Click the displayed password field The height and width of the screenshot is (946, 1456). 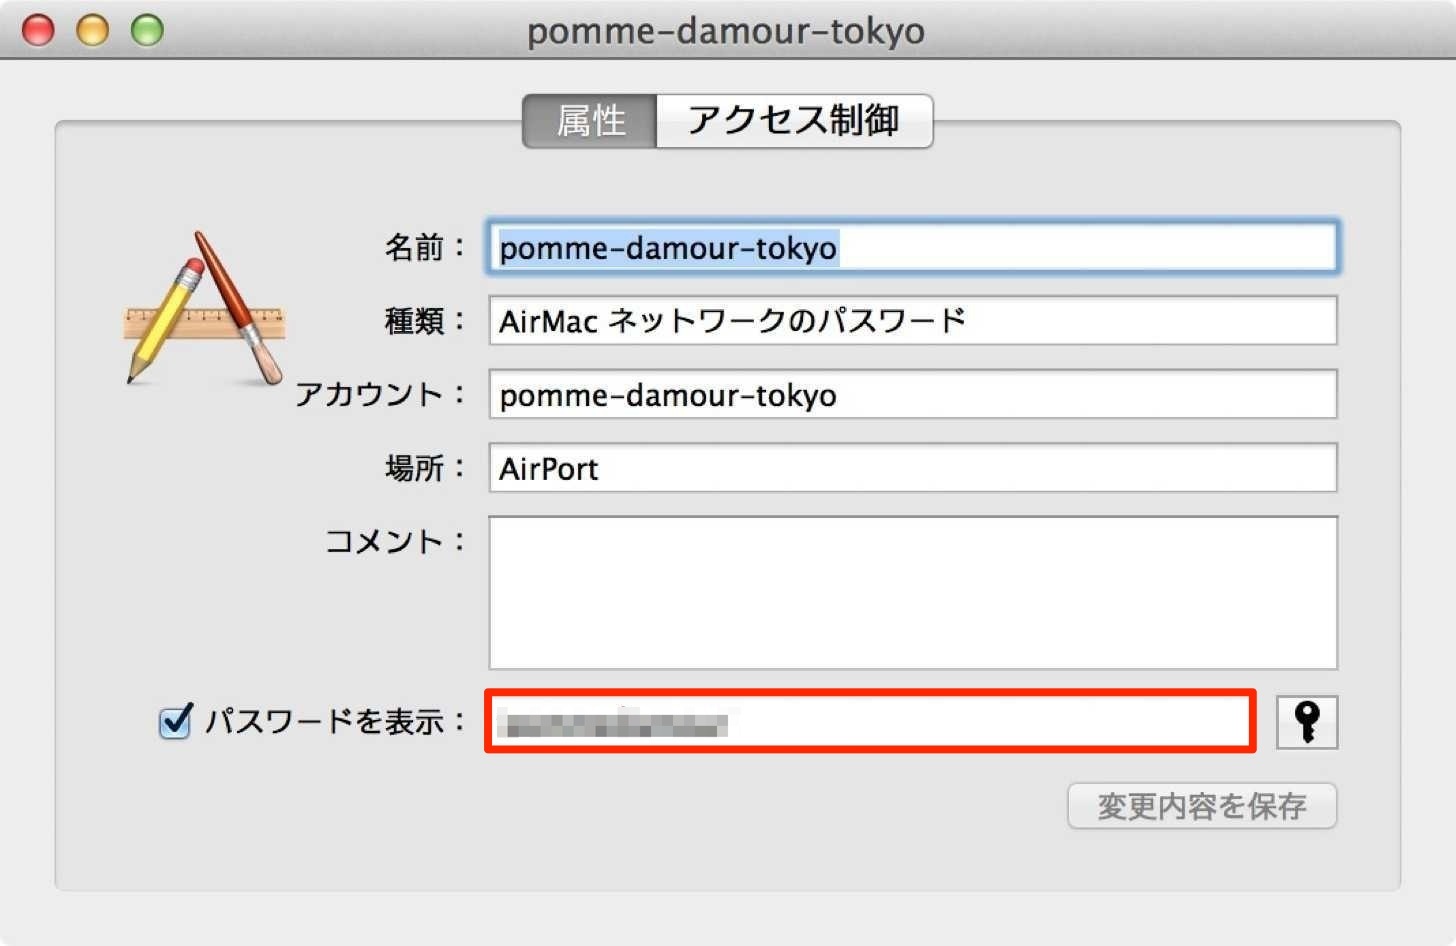[x=870, y=721]
